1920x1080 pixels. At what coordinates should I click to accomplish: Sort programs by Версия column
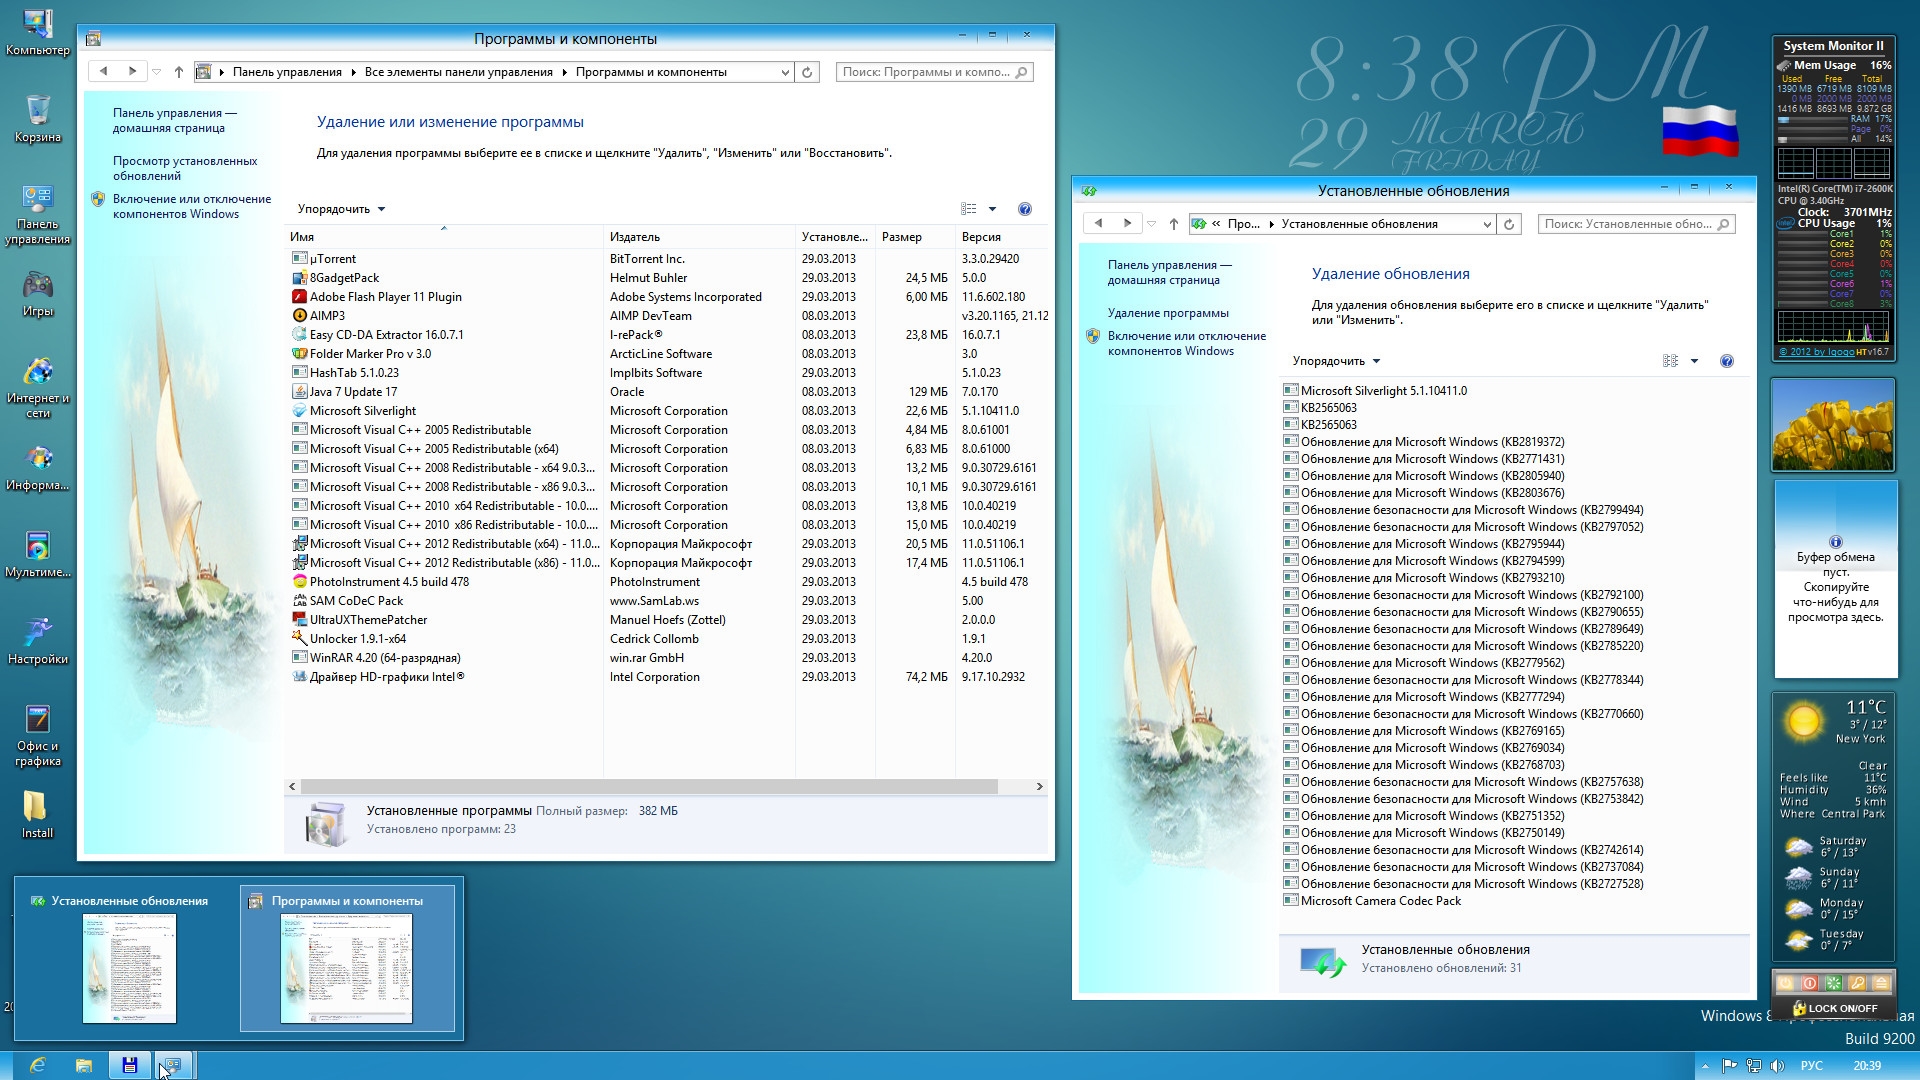pos(1001,237)
